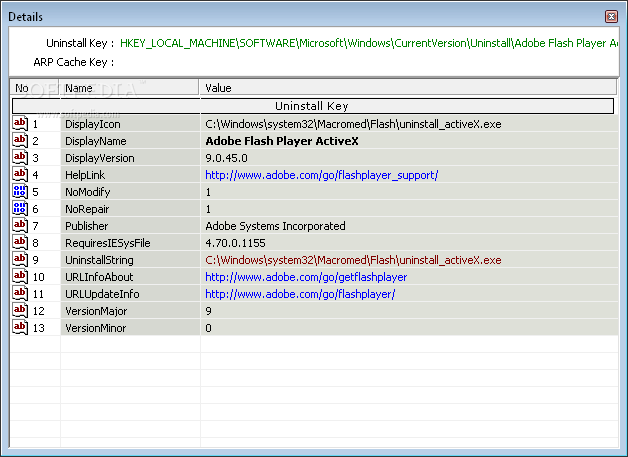
Task: Click the red uninstall_activeX.exe UninstallString value
Action: (353, 260)
